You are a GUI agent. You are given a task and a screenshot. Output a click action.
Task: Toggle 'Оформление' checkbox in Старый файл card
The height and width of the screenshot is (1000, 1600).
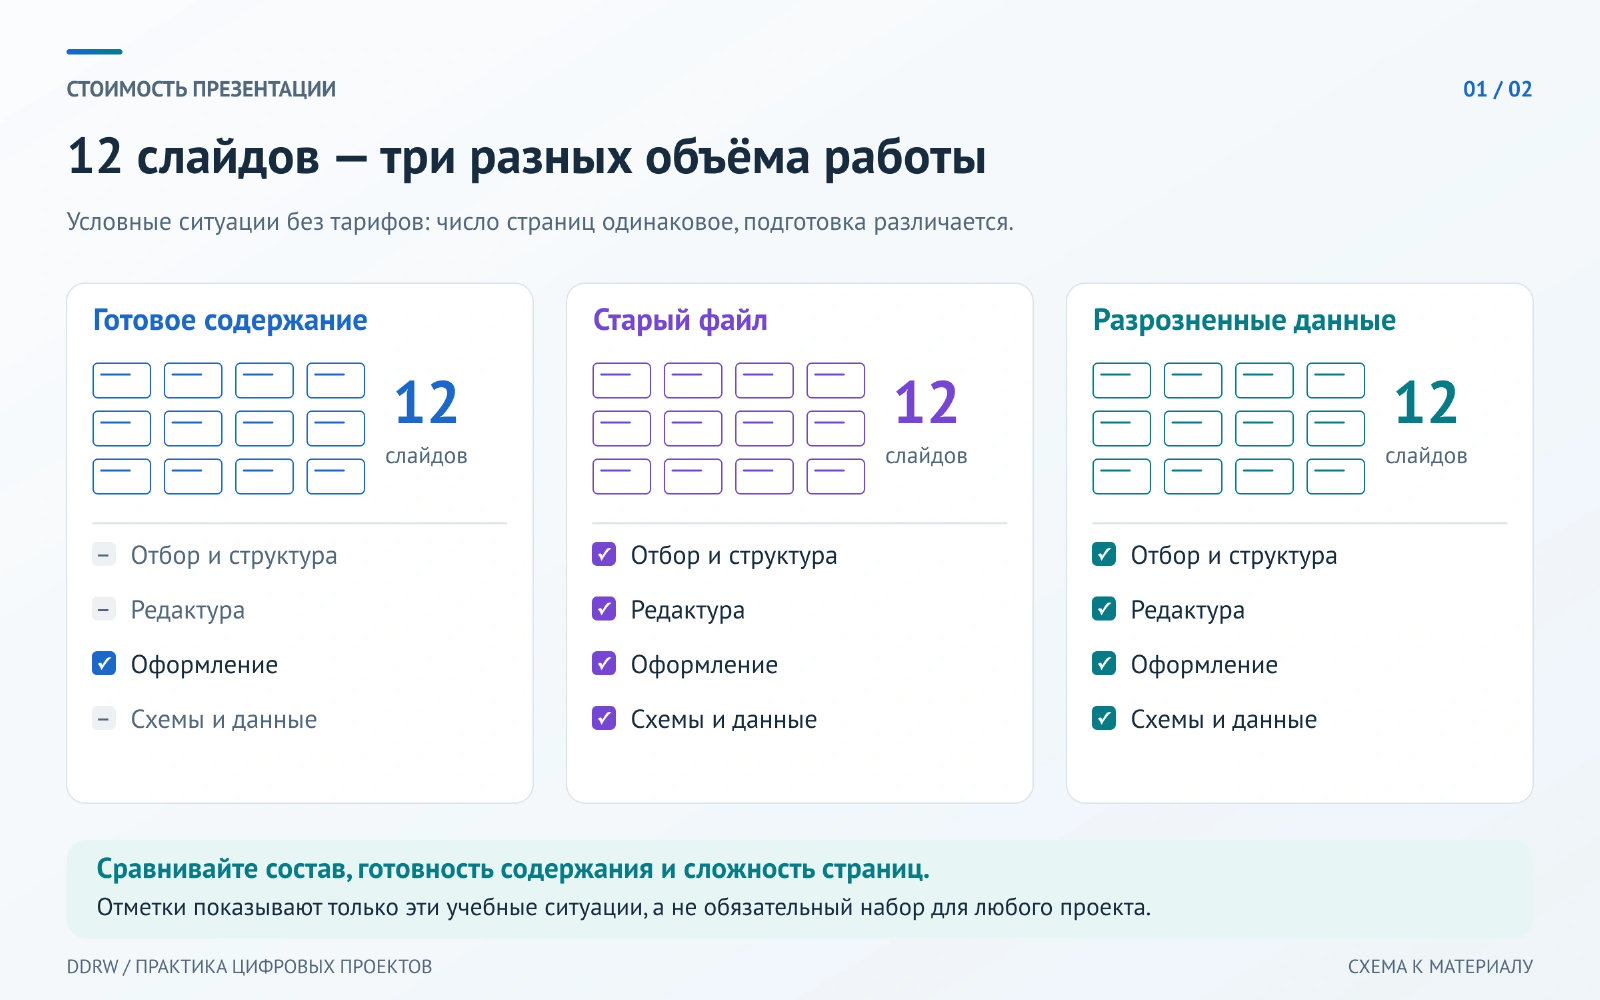pyautogui.click(x=604, y=663)
